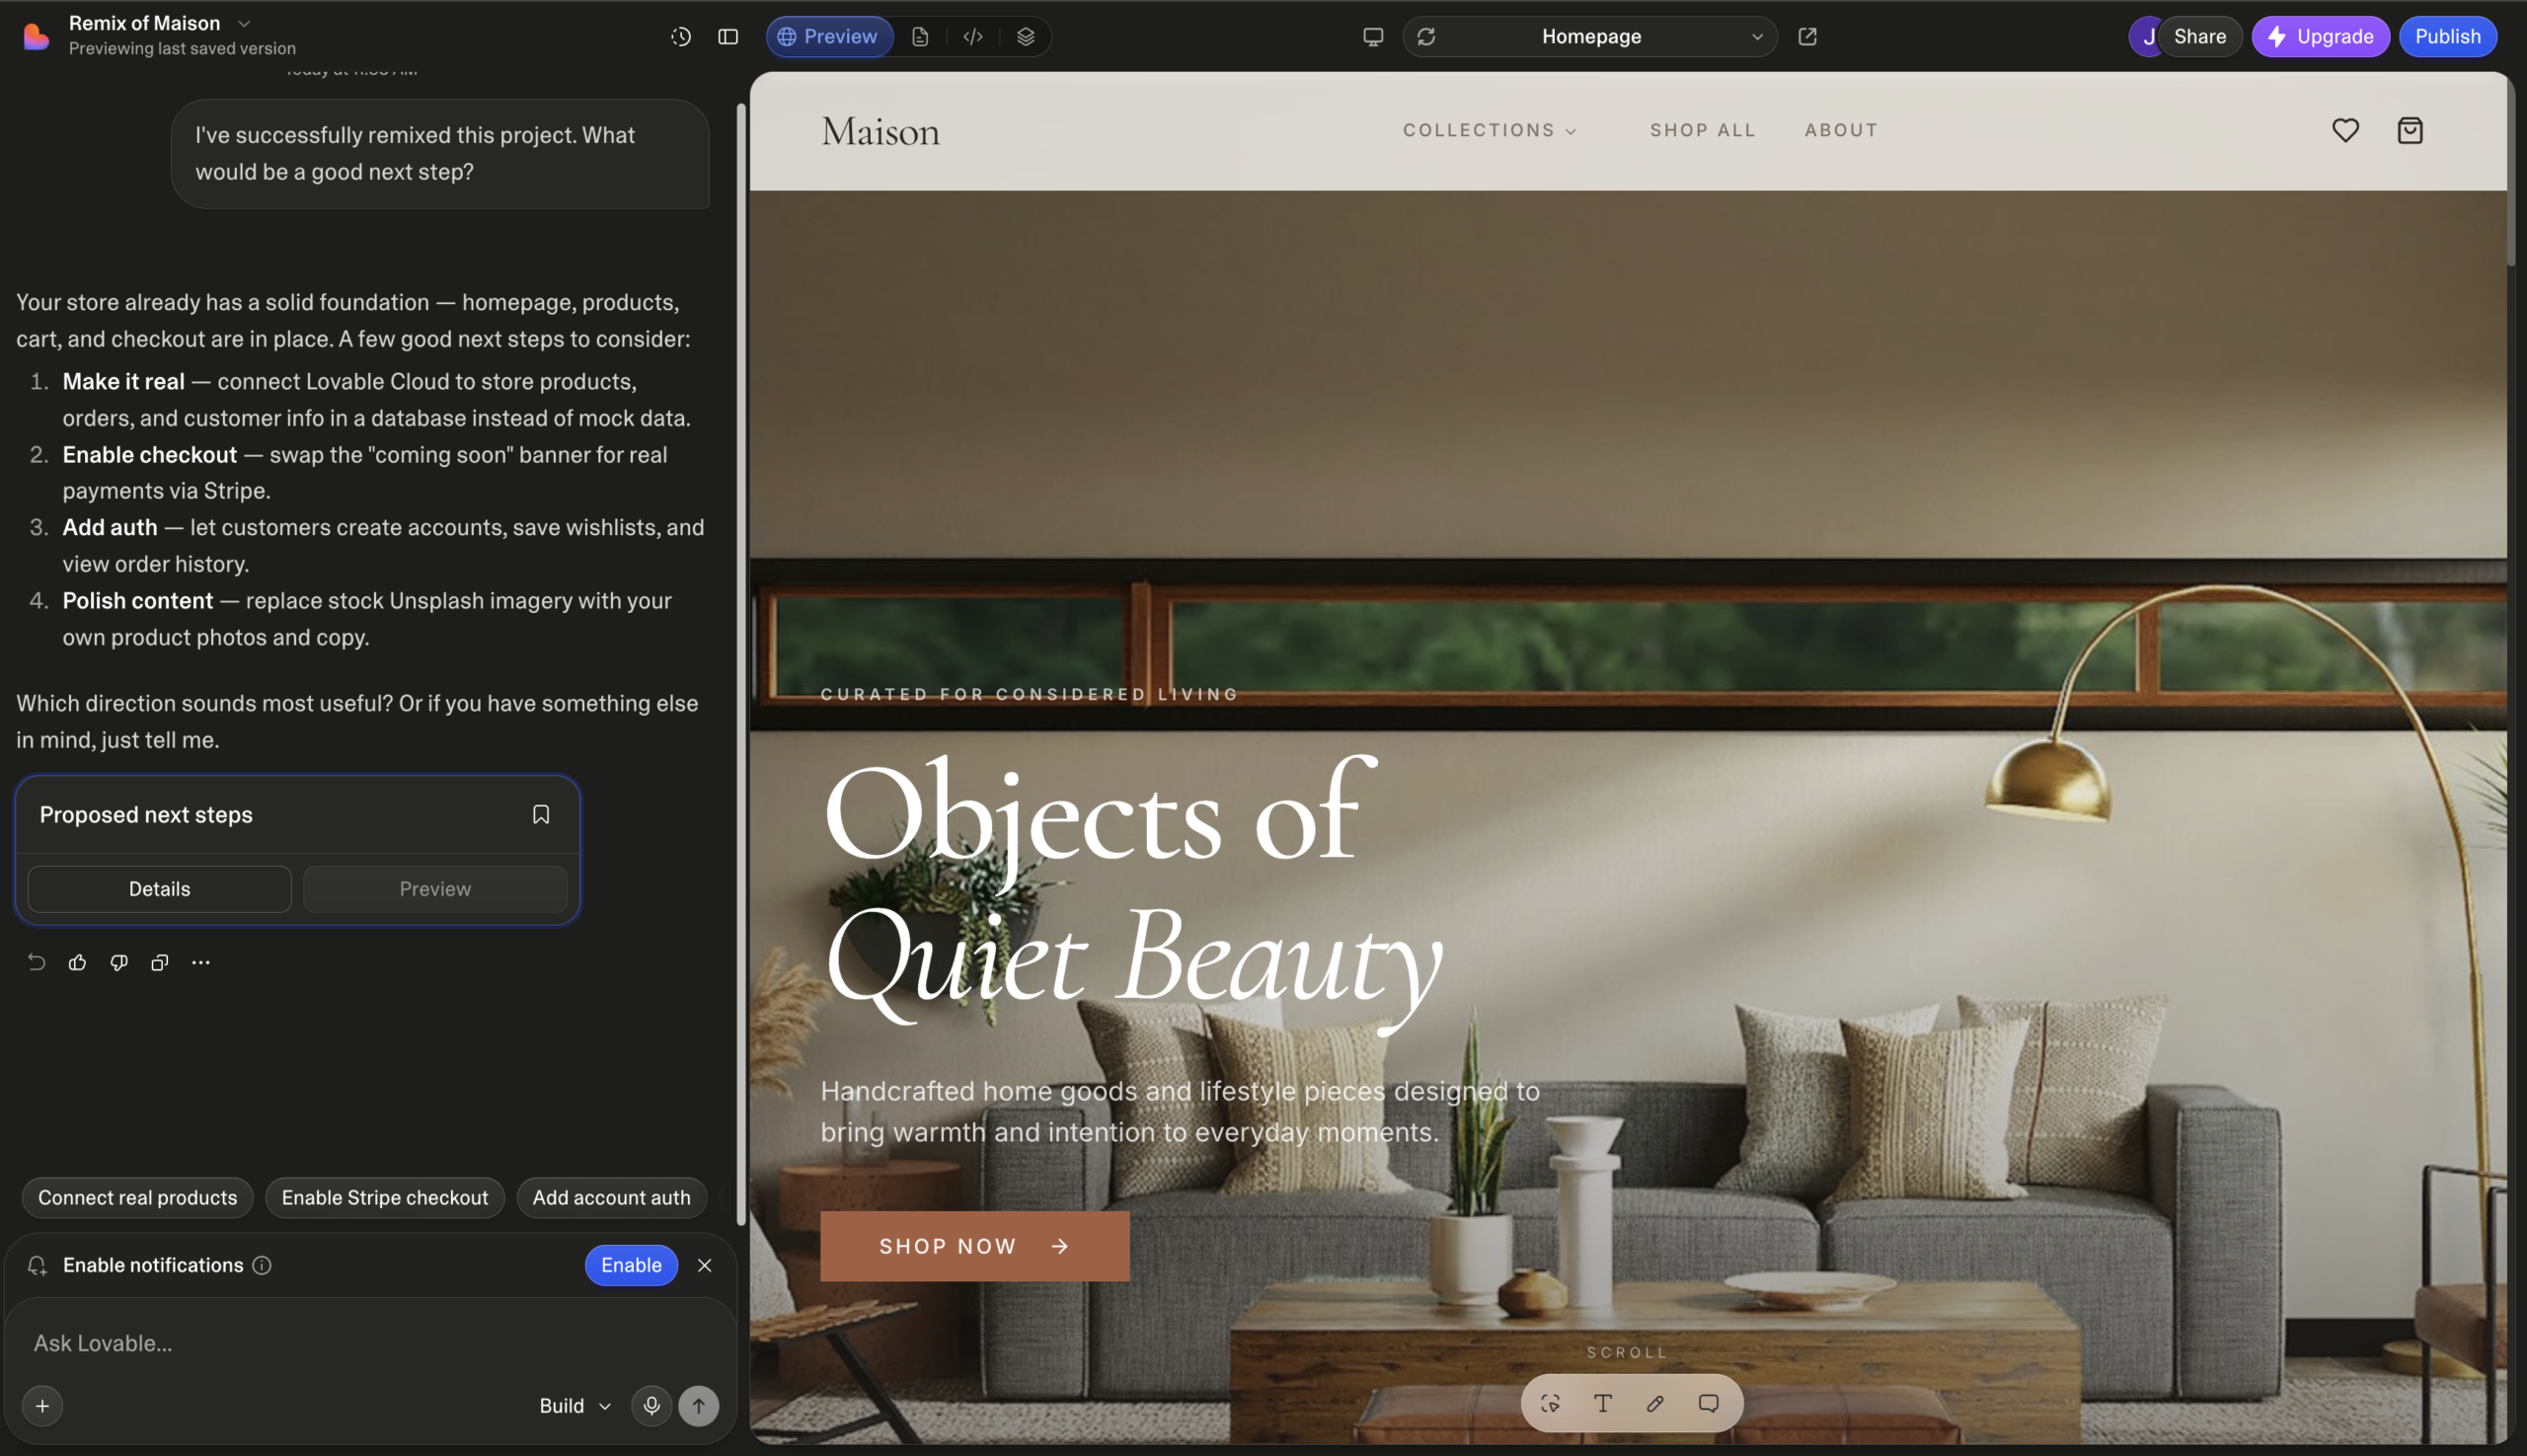Click the Share button
The image size is (2527, 1456).
pyautogui.click(x=2199, y=36)
